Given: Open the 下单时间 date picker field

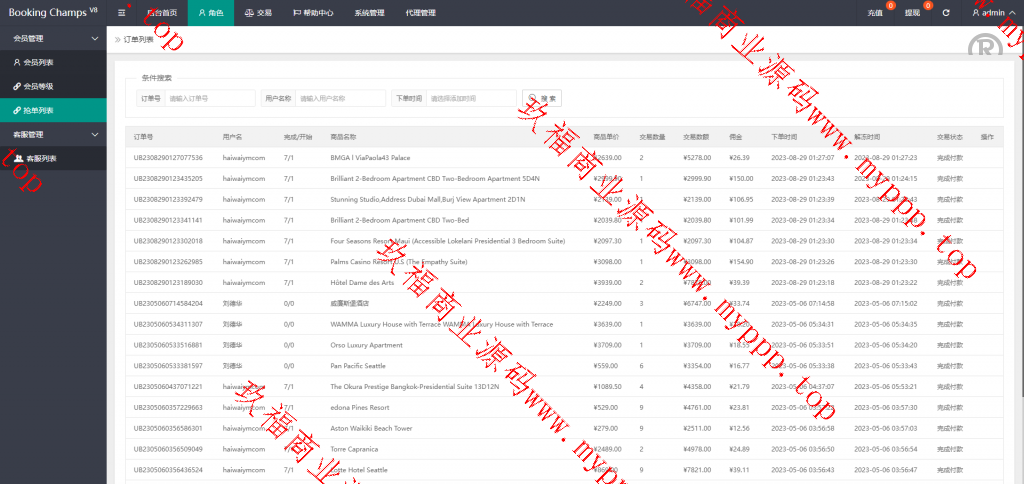Looking at the screenshot, I should point(470,98).
